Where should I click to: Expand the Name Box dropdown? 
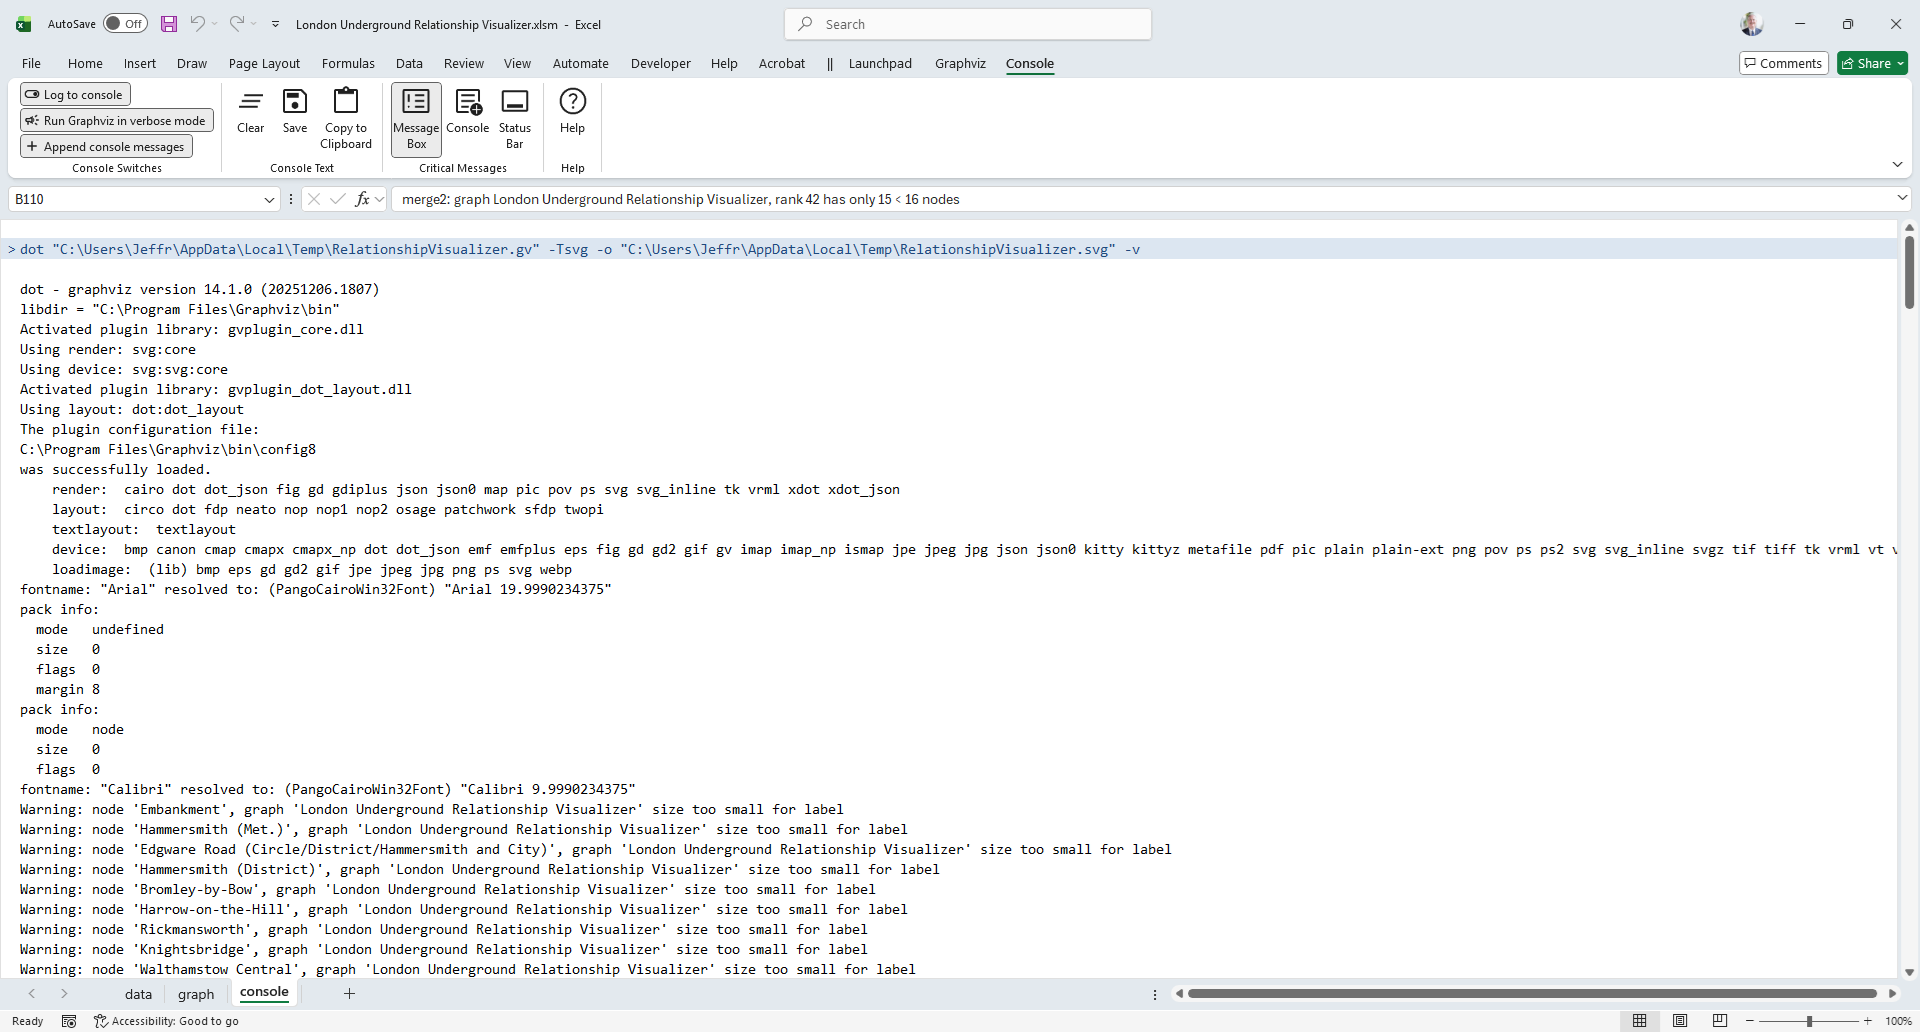point(269,200)
